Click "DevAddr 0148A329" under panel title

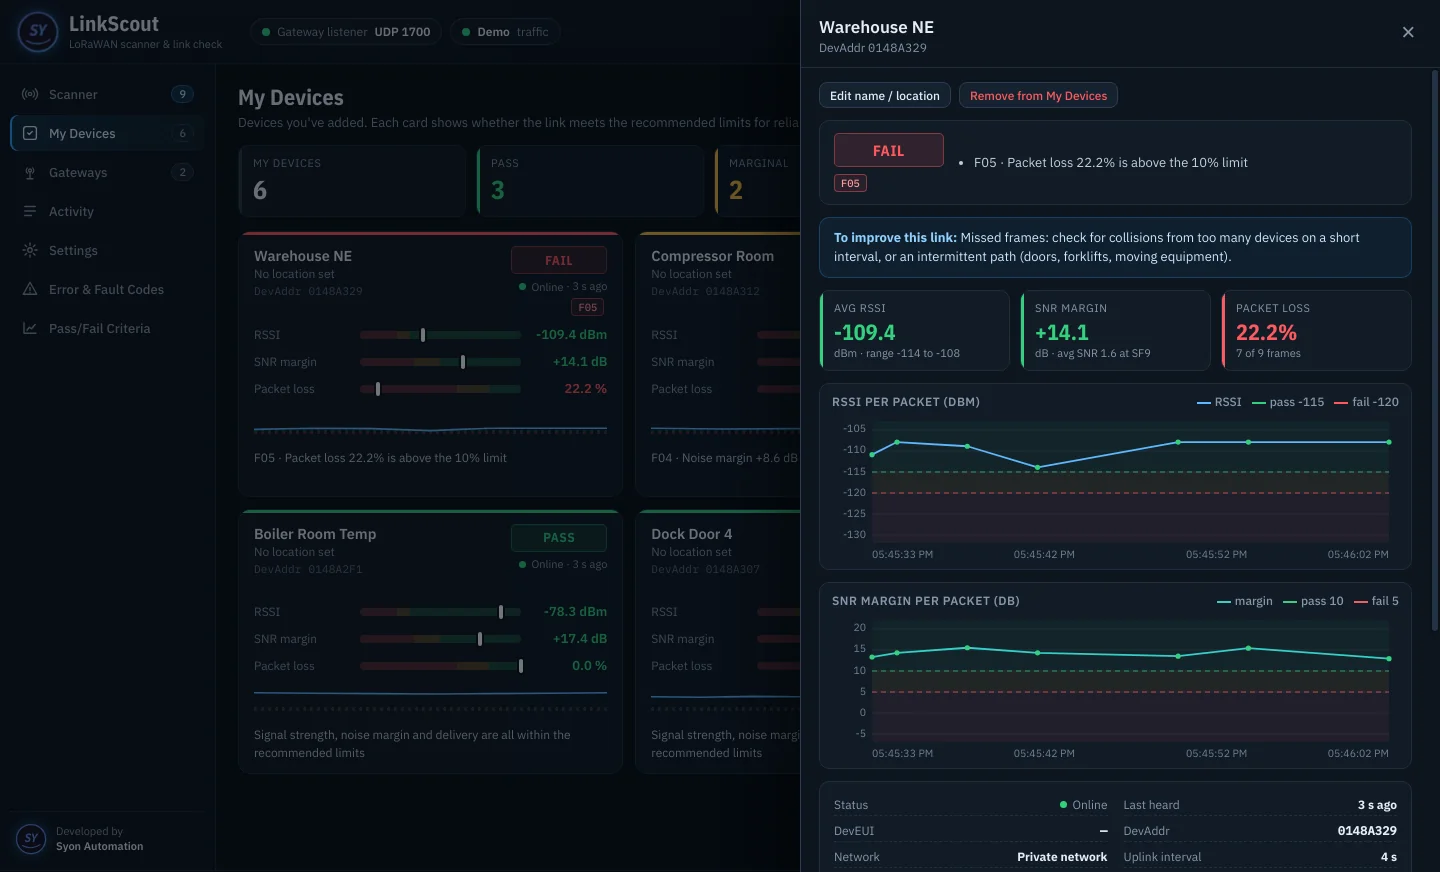tap(873, 48)
